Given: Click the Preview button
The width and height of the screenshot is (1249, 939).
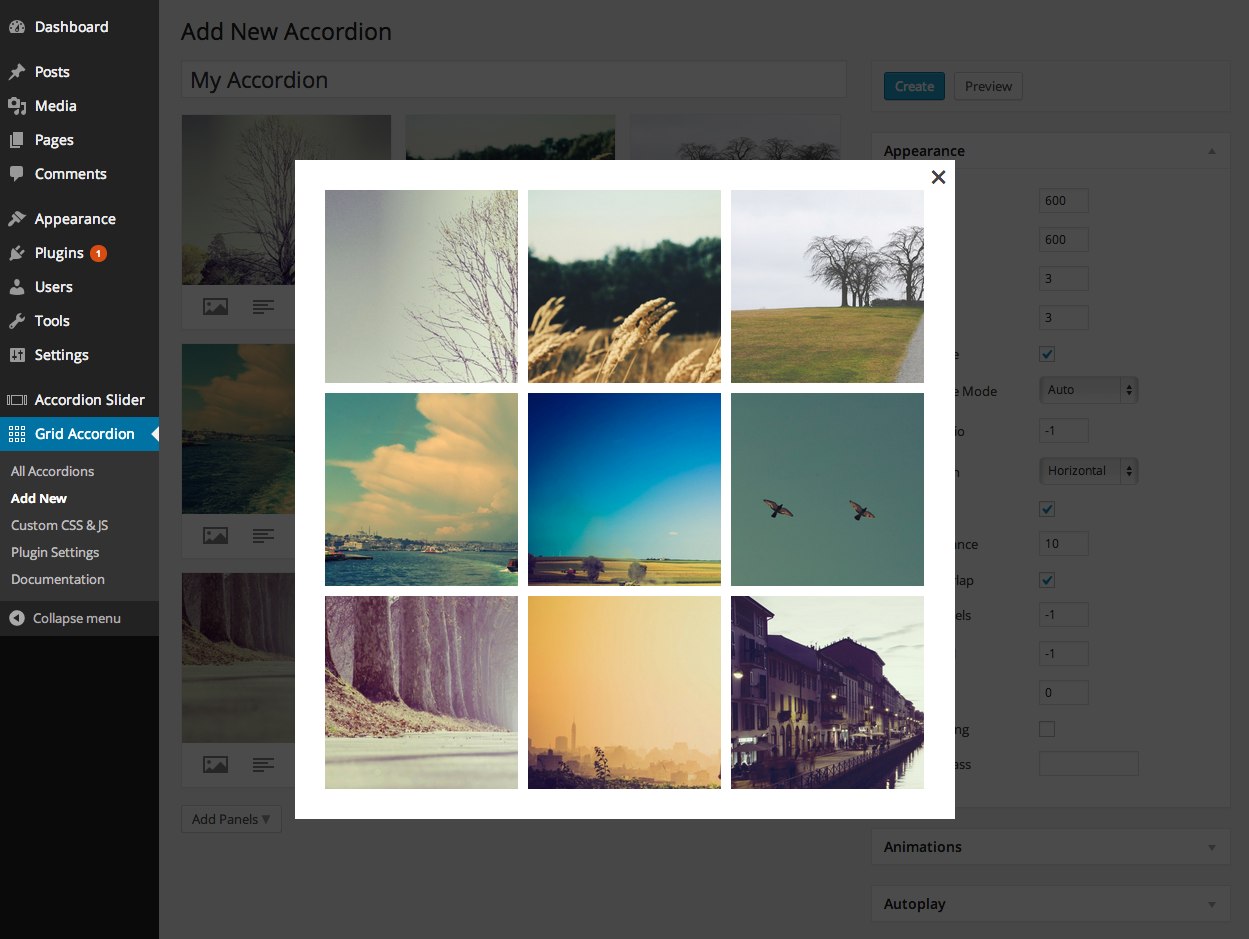Looking at the screenshot, I should pos(988,86).
